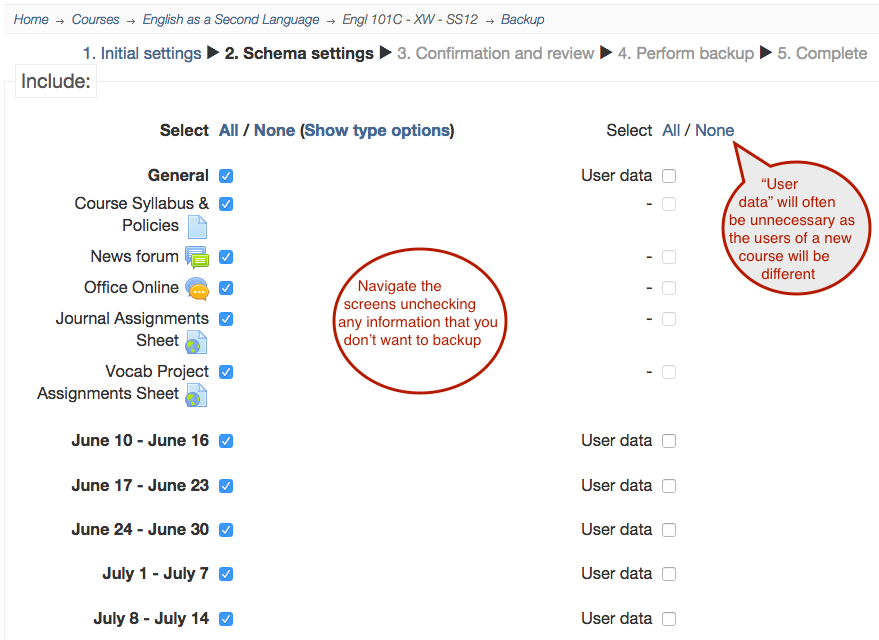879x640 pixels.
Task: Select None for the user data column
Action: click(x=715, y=131)
